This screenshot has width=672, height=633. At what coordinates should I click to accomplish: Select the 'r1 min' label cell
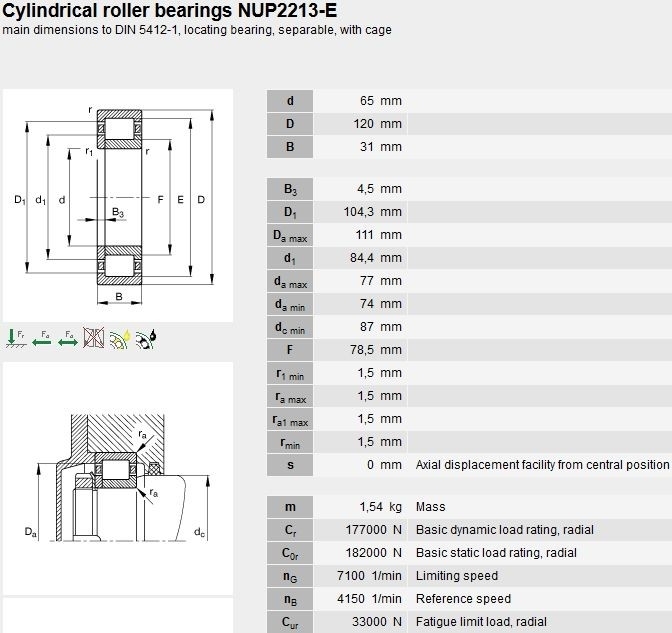point(290,373)
